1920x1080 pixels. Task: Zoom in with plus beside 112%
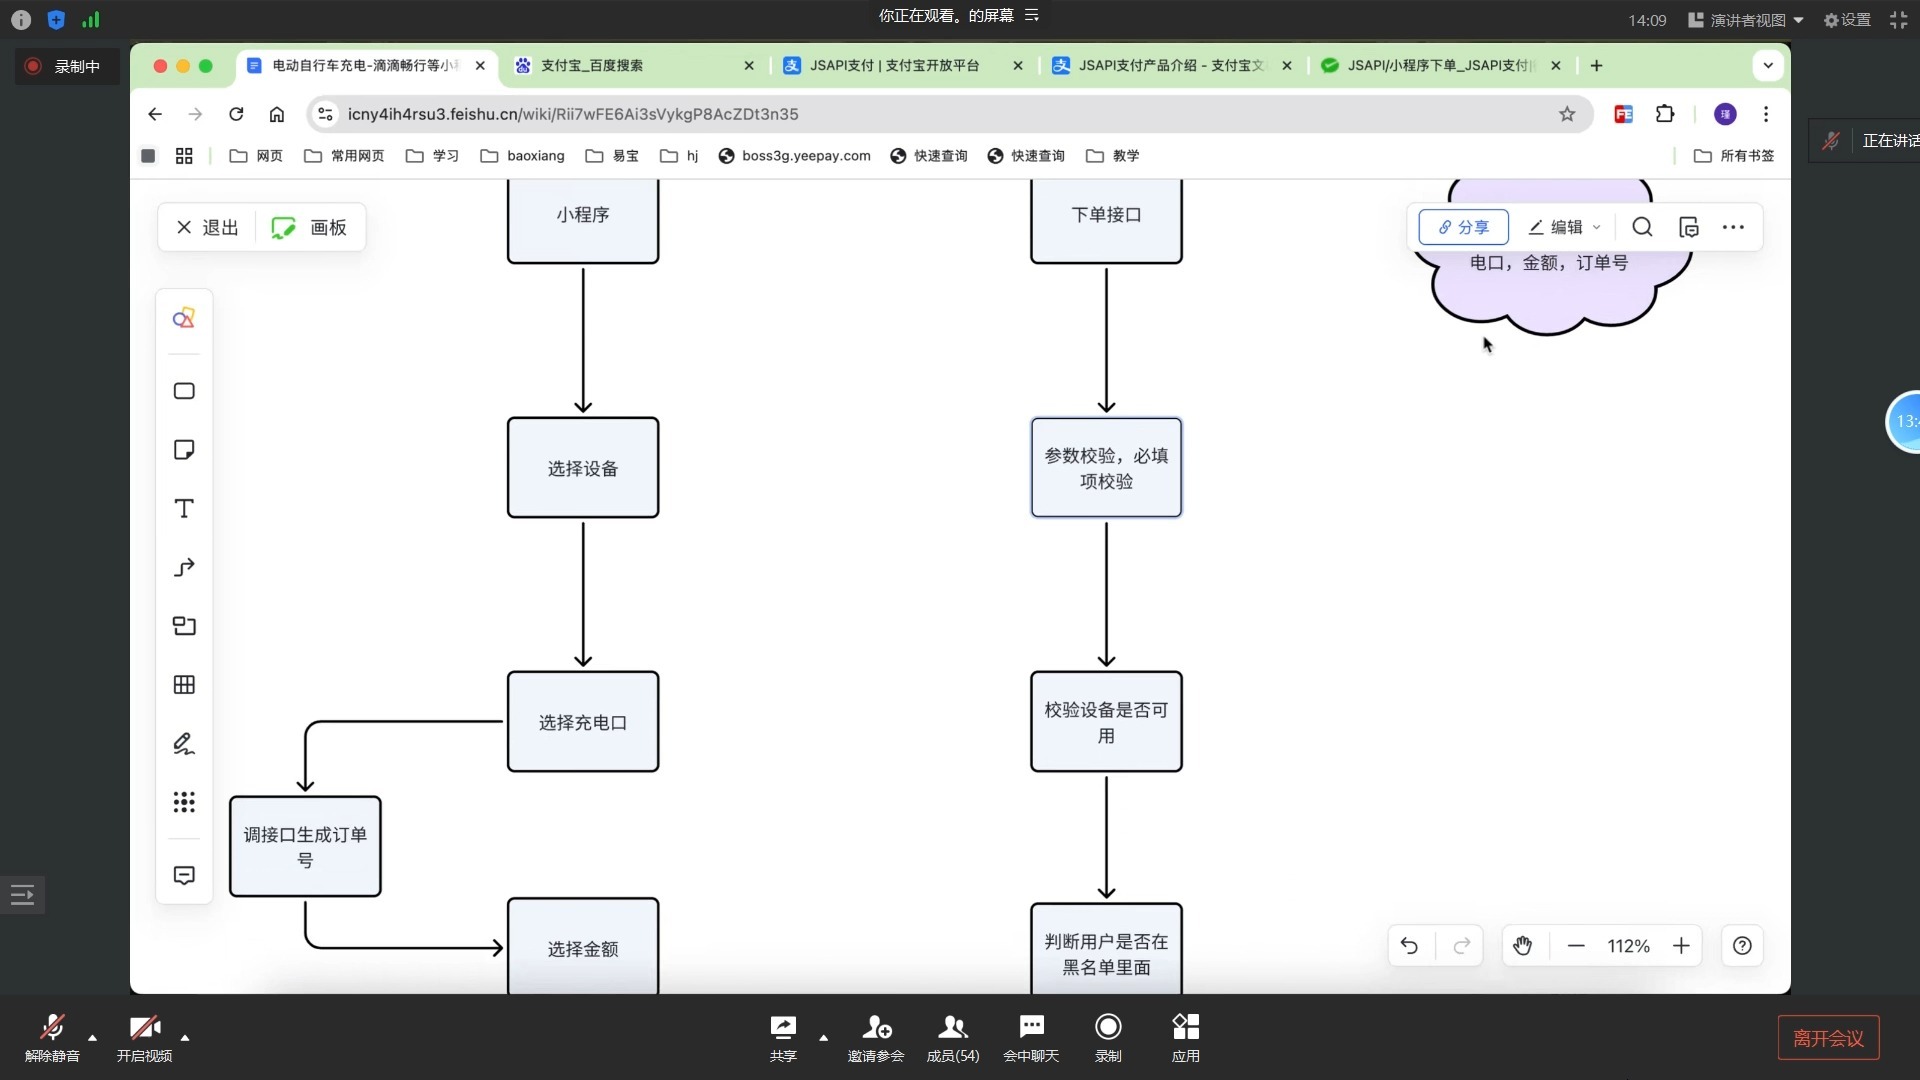click(1681, 946)
